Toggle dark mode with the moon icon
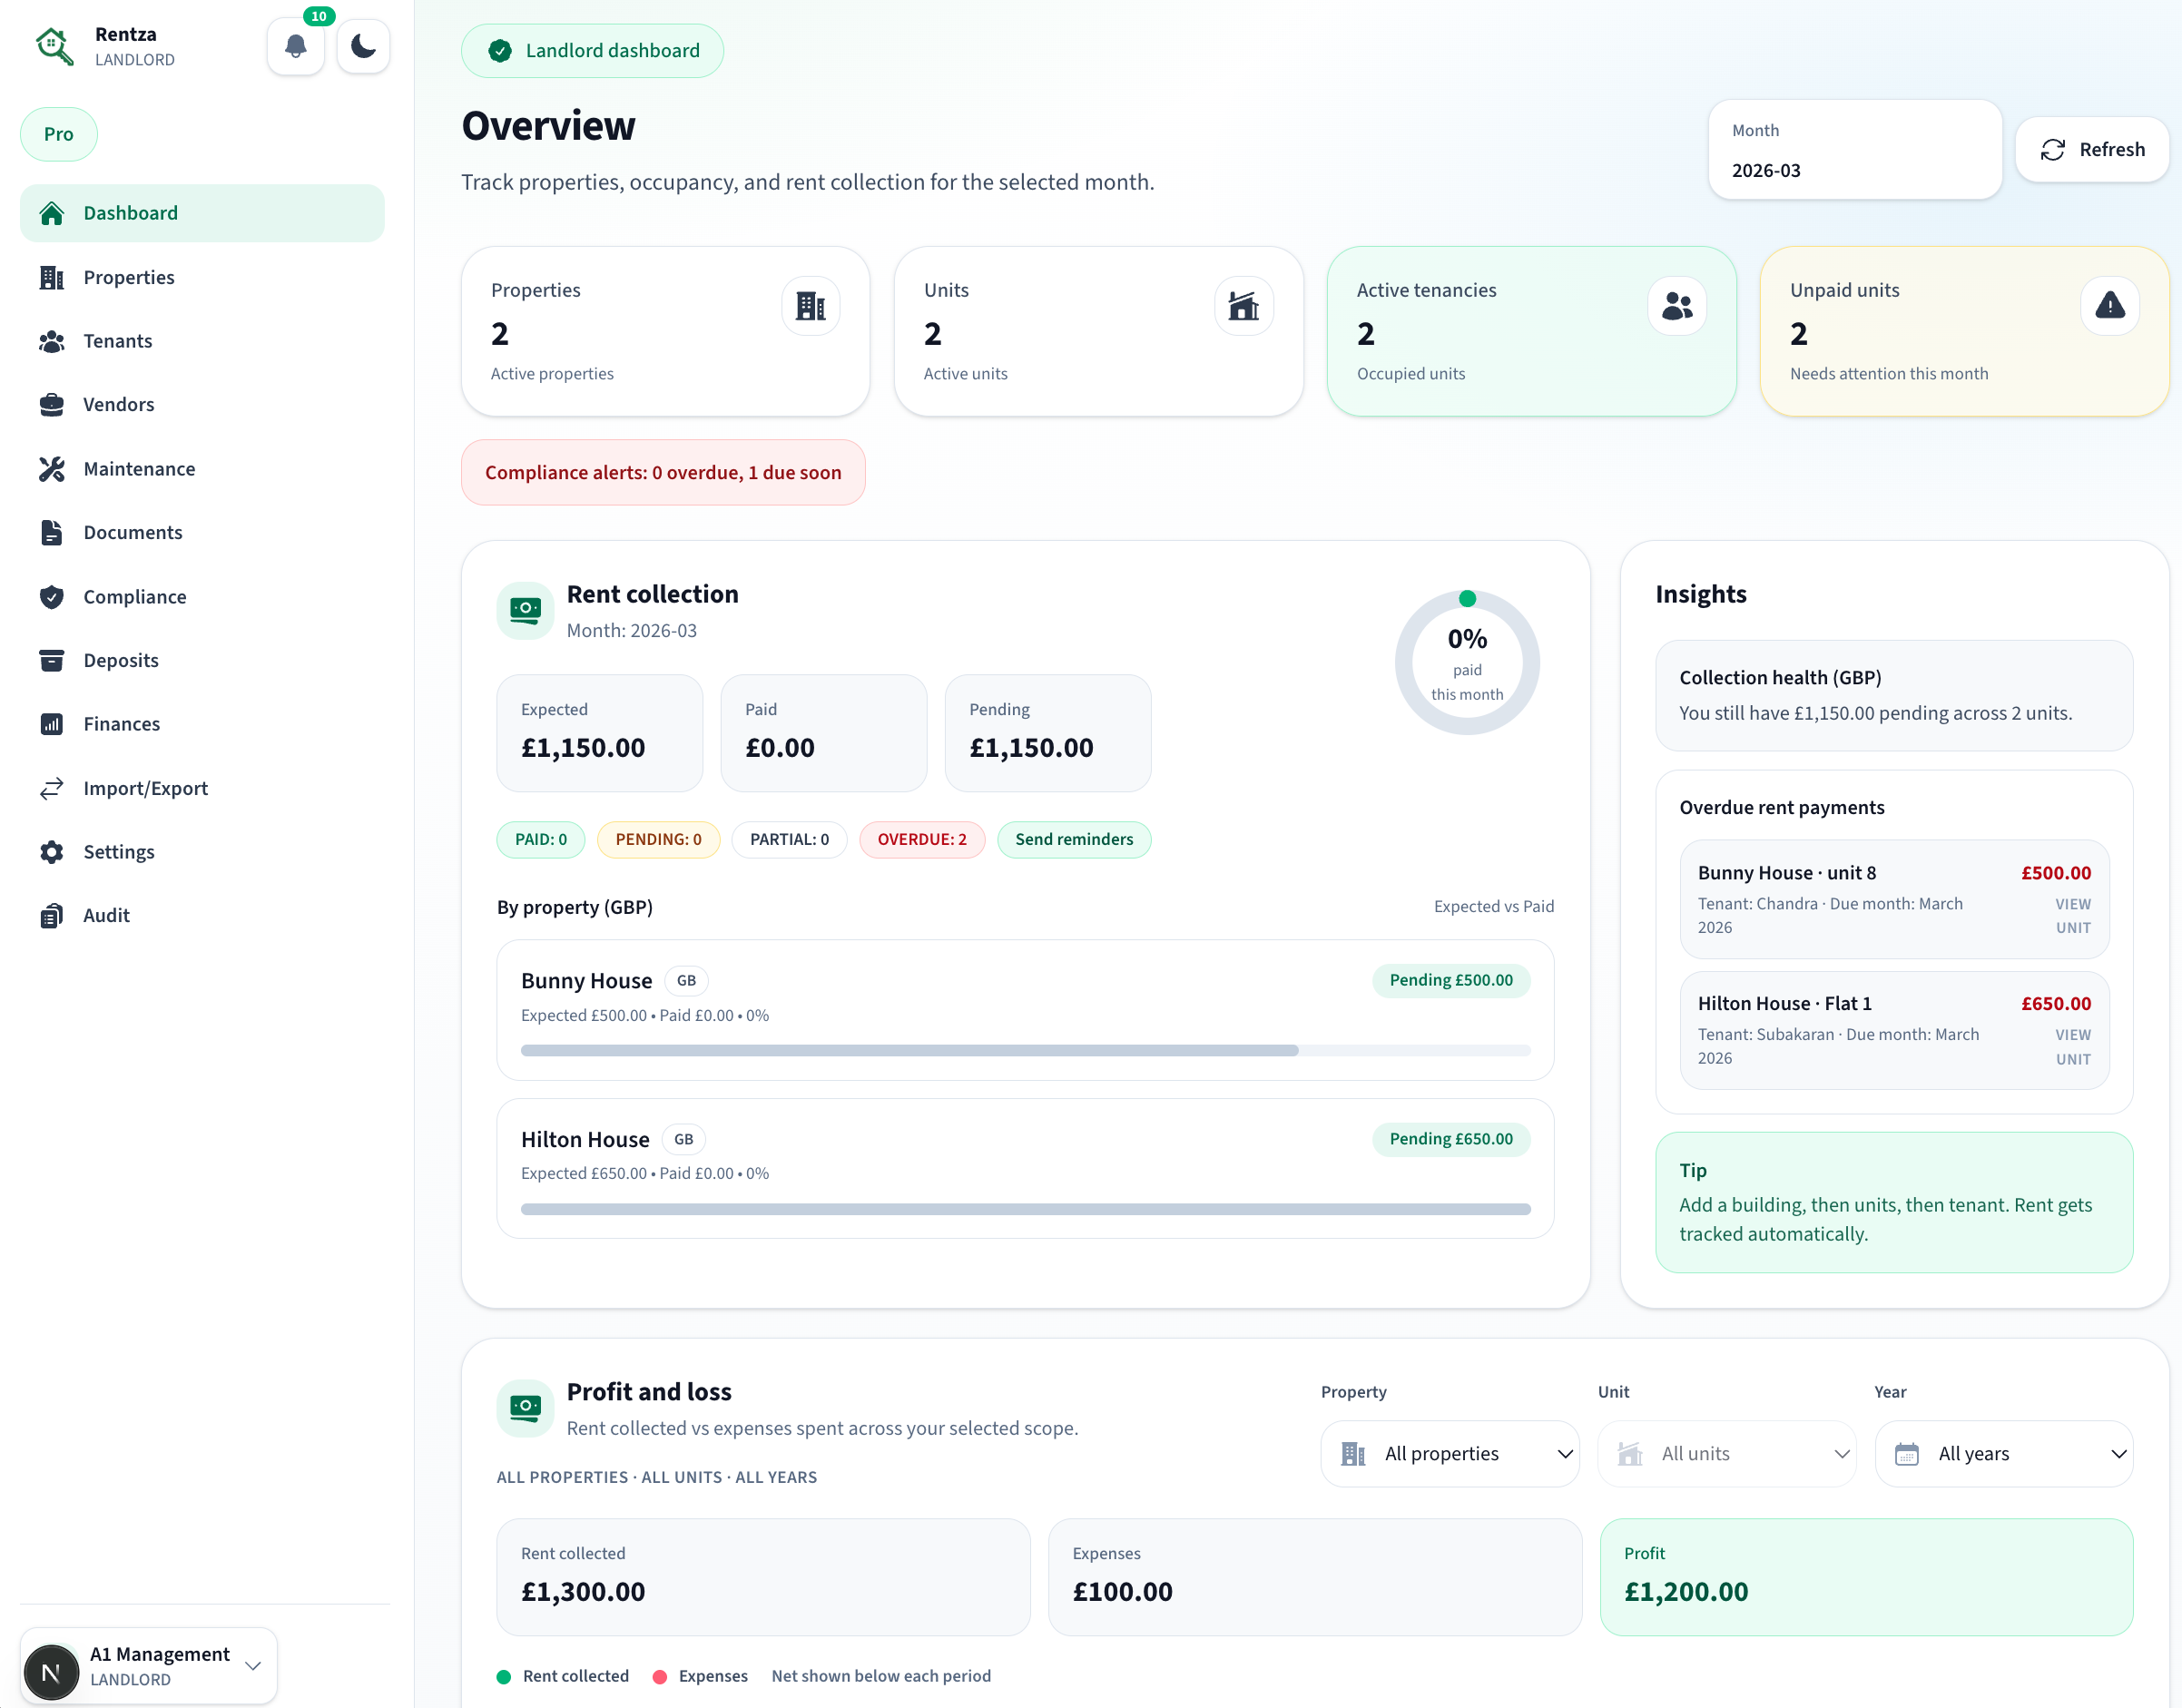This screenshot has height=1708, width=2182. (x=363, y=46)
